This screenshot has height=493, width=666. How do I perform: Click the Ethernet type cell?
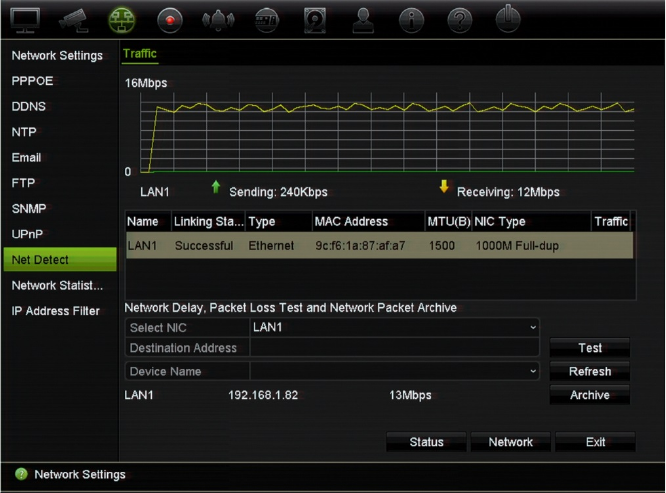coord(271,245)
